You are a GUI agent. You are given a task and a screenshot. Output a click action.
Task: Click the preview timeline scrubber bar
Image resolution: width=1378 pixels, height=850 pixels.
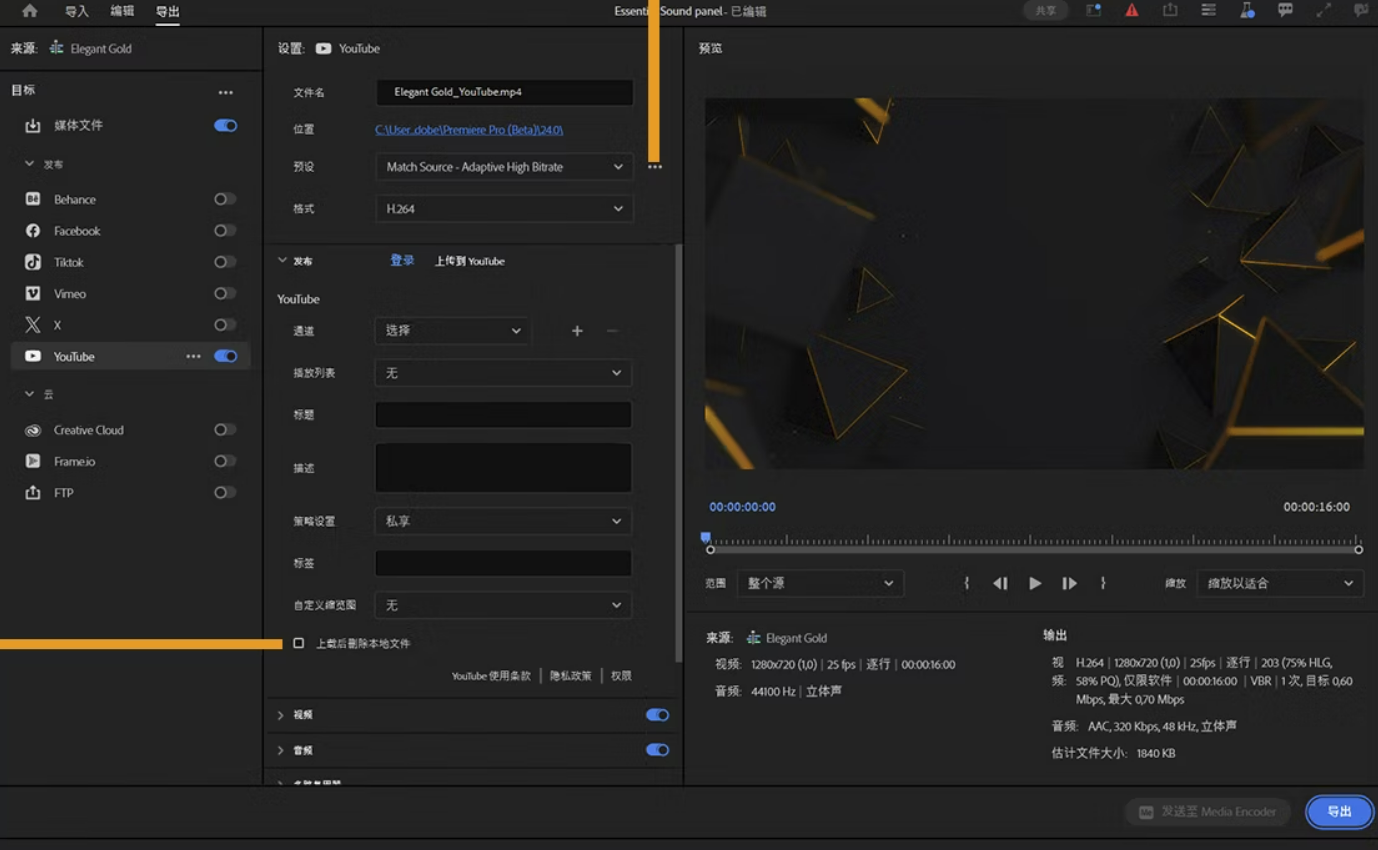point(1033,549)
